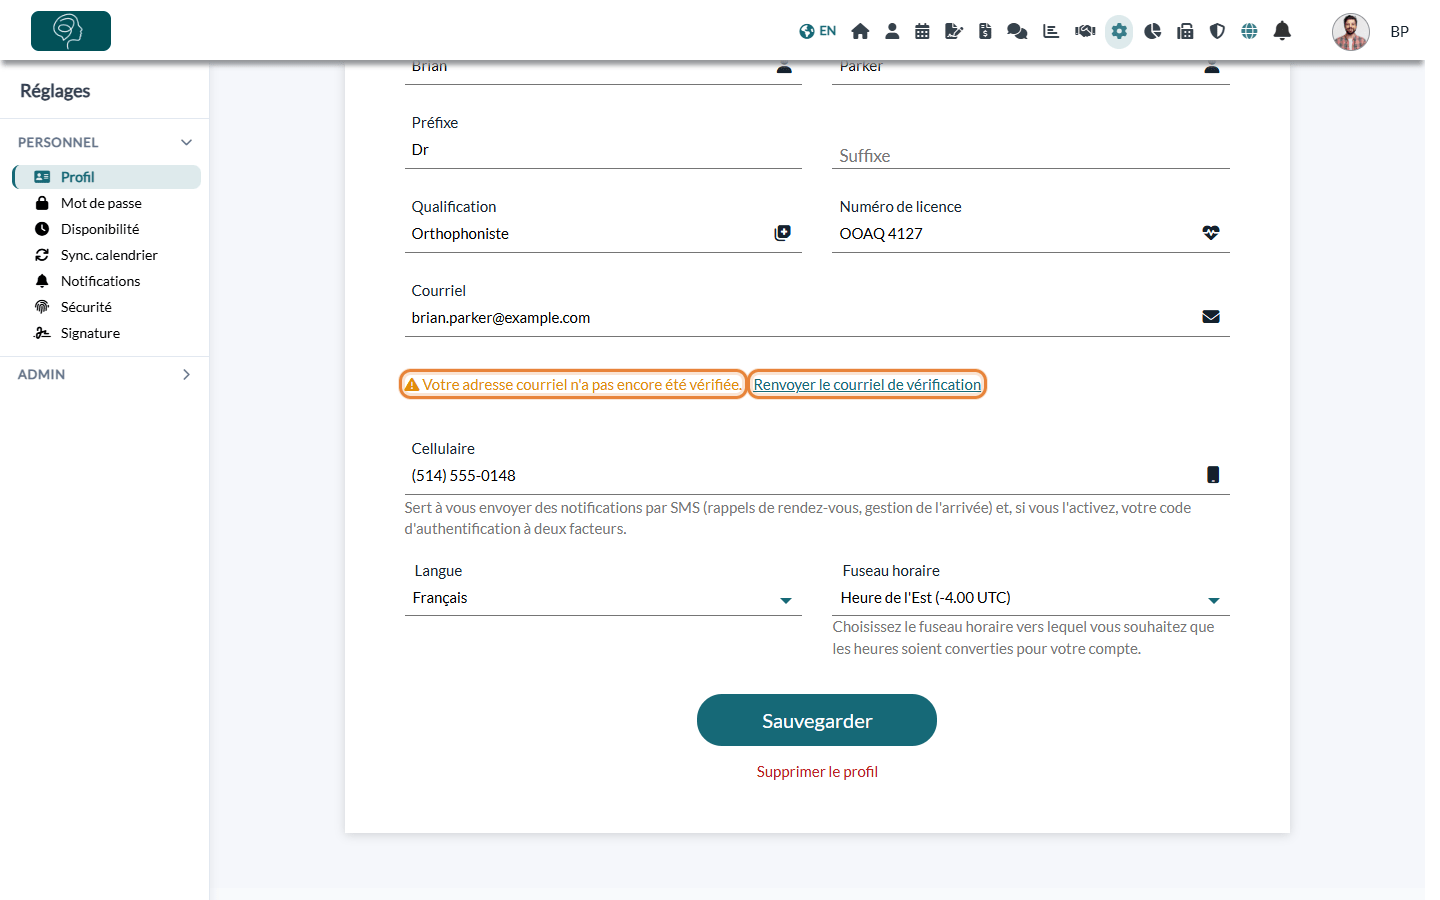The width and height of the screenshot is (1440, 900).
Task: Click the Suffixe input field
Action: (x=1031, y=156)
